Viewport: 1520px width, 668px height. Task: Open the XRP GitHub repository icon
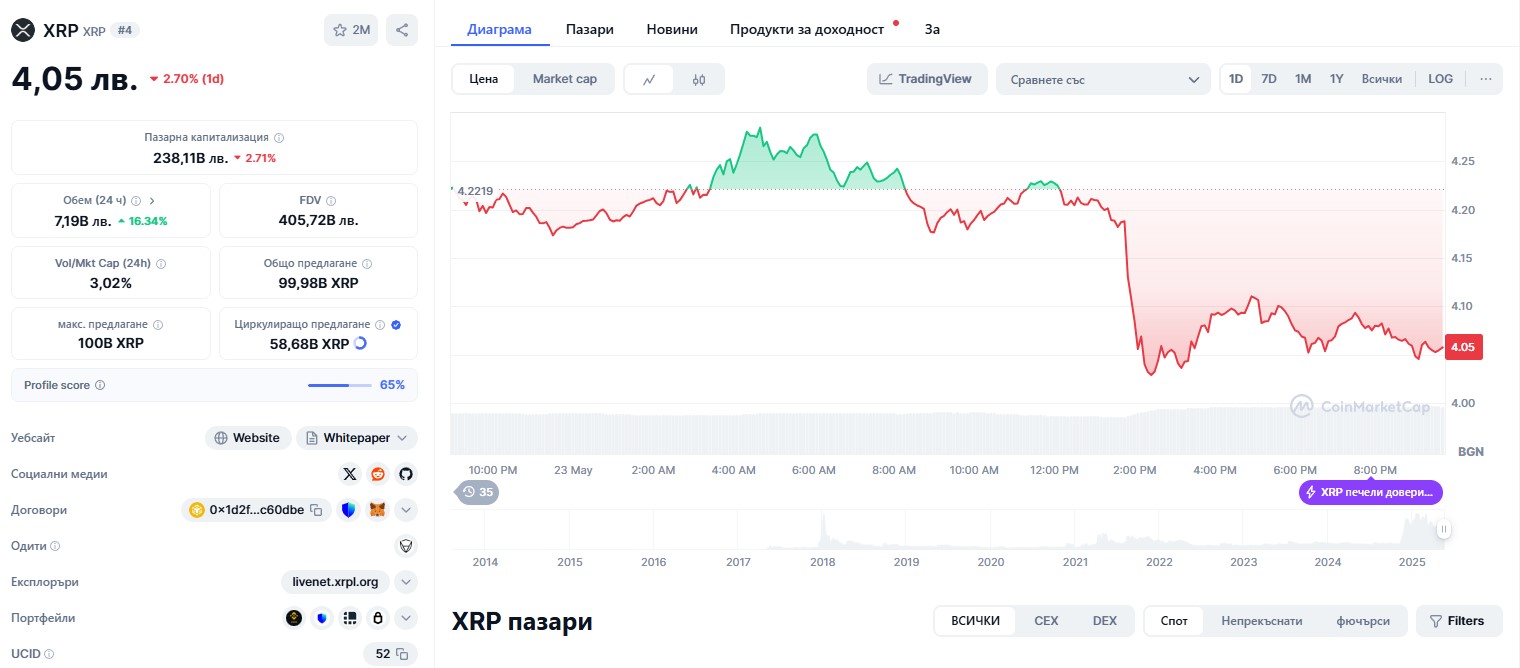coord(406,474)
